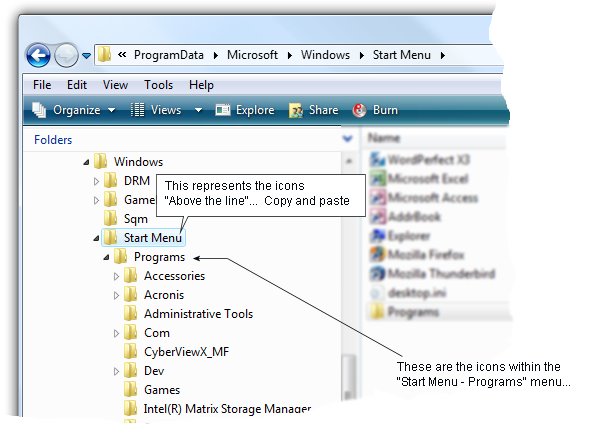Viewport: 590px width, 433px height.
Task: Expand the Dev folder node
Action: pyautogui.click(x=116, y=371)
